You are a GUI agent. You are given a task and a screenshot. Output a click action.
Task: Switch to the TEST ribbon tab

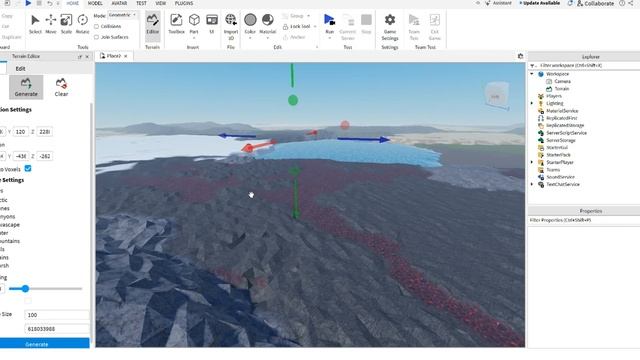[141, 3]
